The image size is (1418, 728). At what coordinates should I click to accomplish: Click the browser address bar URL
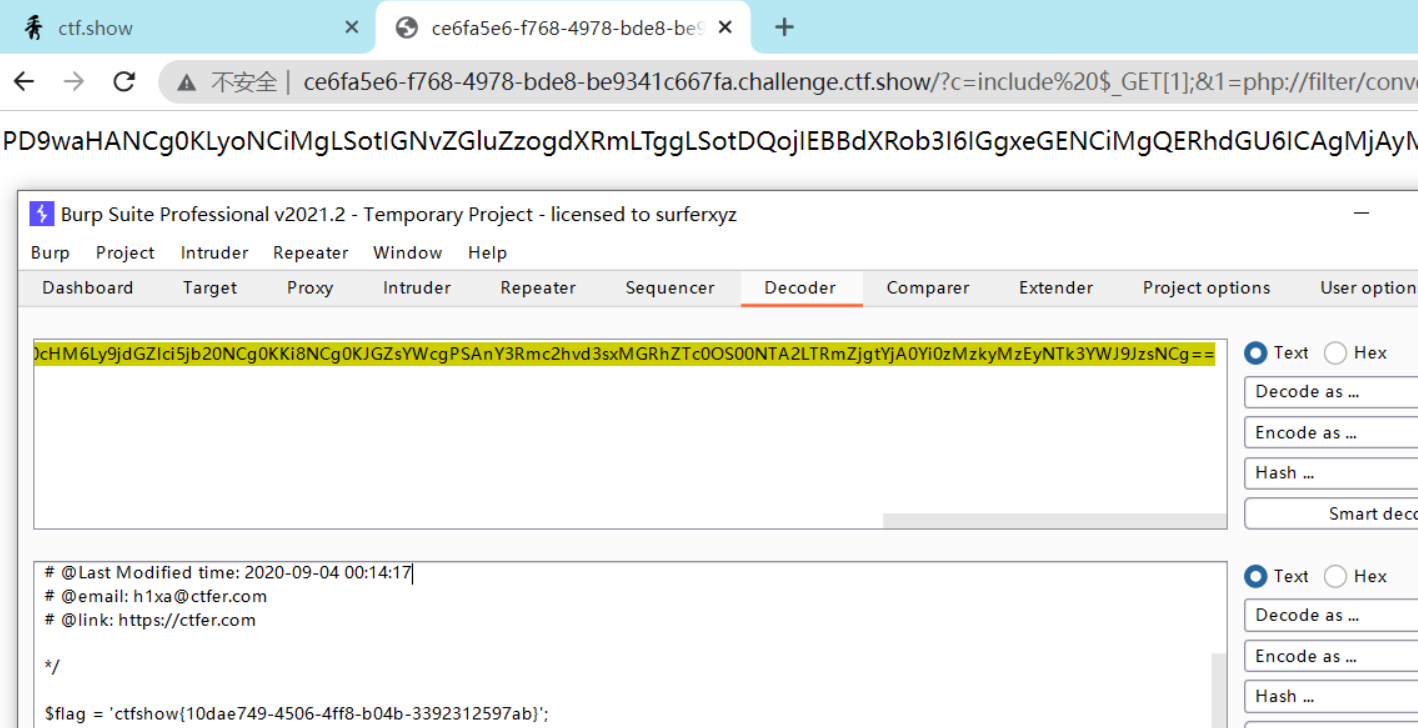[x=860, y=83]
